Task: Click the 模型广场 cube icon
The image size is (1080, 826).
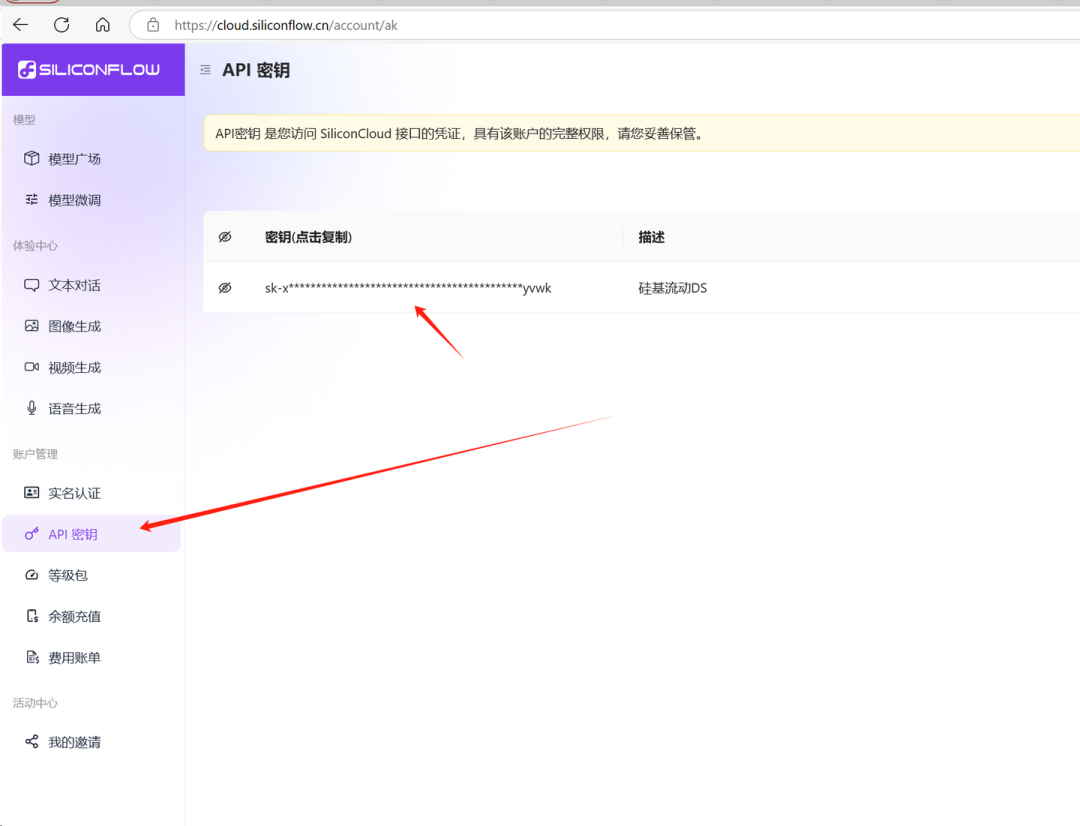Action: 32,158
